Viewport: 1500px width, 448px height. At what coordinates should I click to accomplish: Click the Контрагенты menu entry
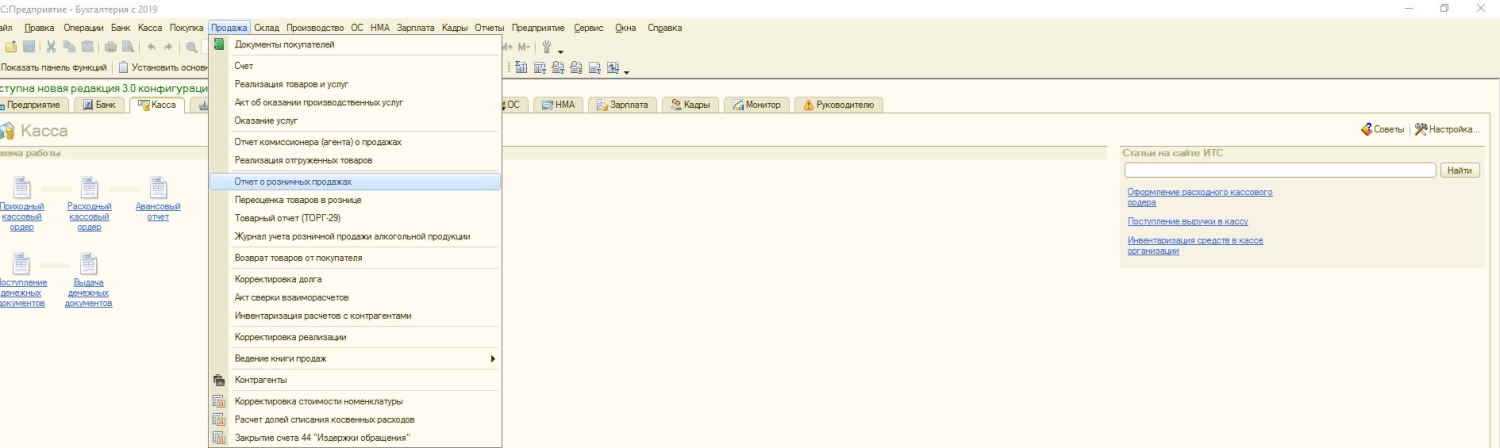(260, 380)
